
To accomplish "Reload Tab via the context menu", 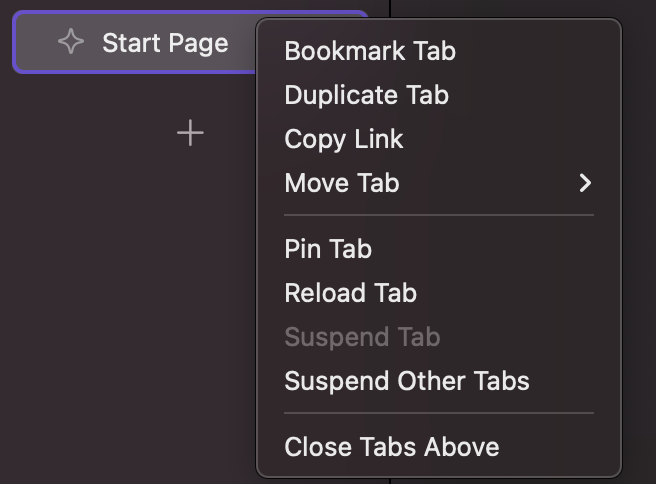I will tap(350, 293).
